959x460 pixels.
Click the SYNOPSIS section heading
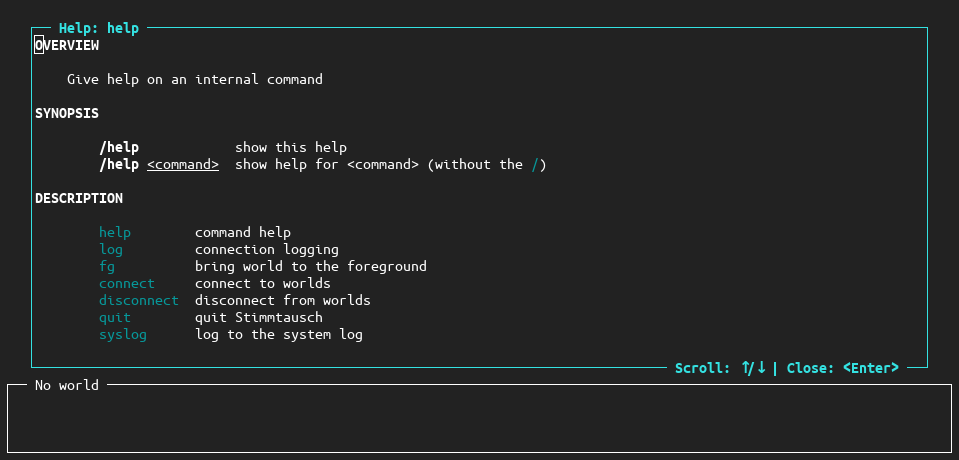[67, 113]
